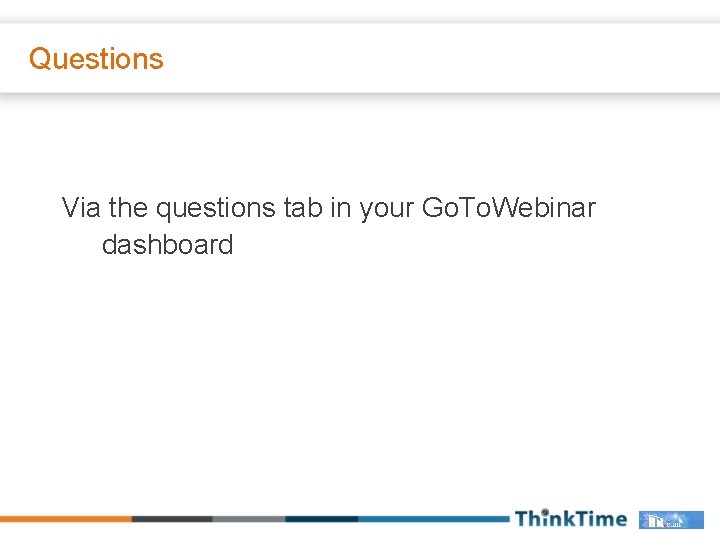
Task: Click the word Via at the start of the text
Action: tap(81, 207)
